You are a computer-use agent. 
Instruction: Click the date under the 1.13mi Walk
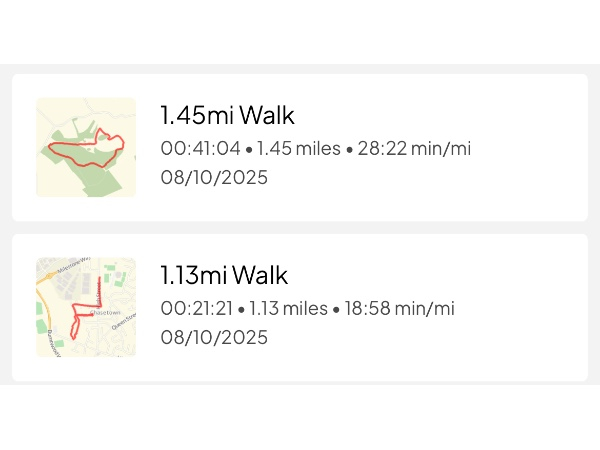coord(214,338)
